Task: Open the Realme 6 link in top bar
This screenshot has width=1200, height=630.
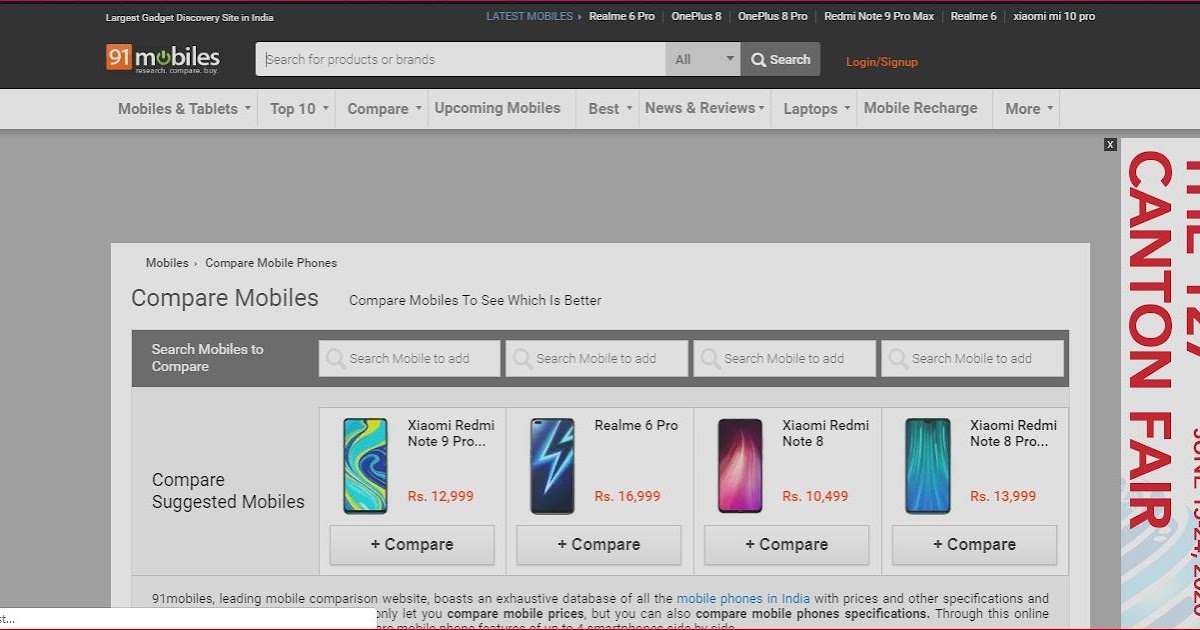Action: tap(973, 17)
